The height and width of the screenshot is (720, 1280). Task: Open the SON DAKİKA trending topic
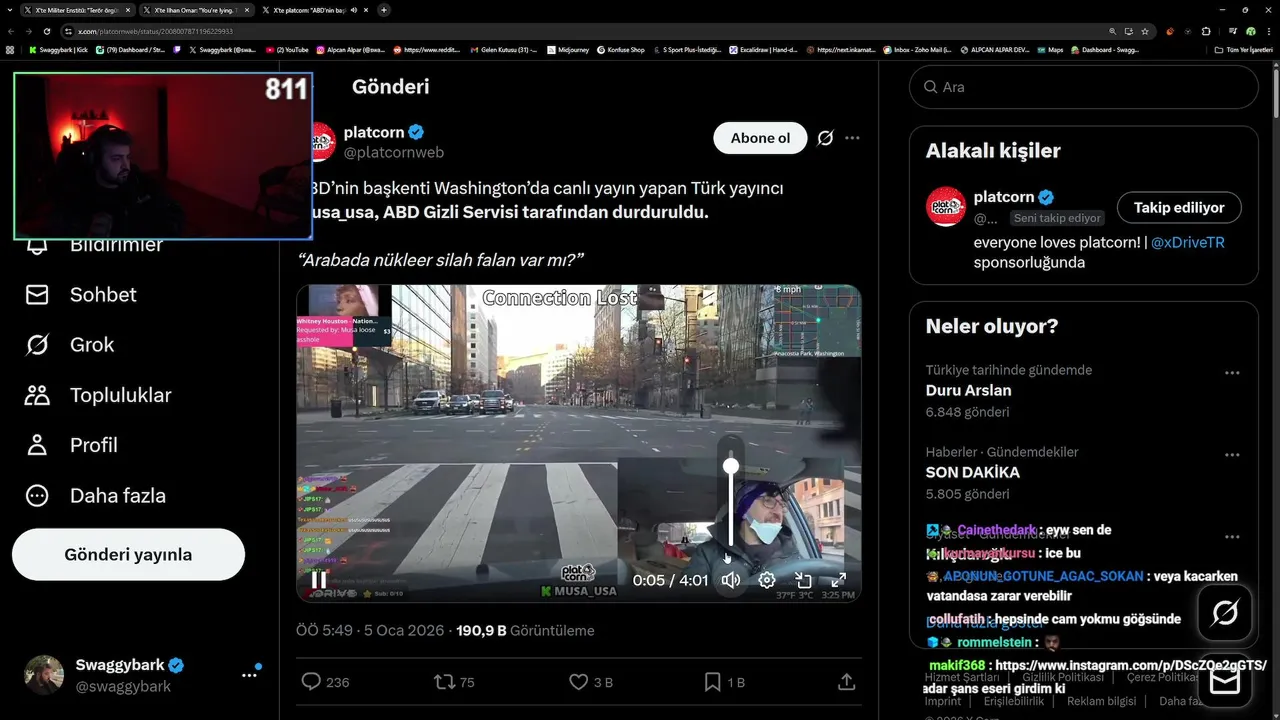click(972, 472)
